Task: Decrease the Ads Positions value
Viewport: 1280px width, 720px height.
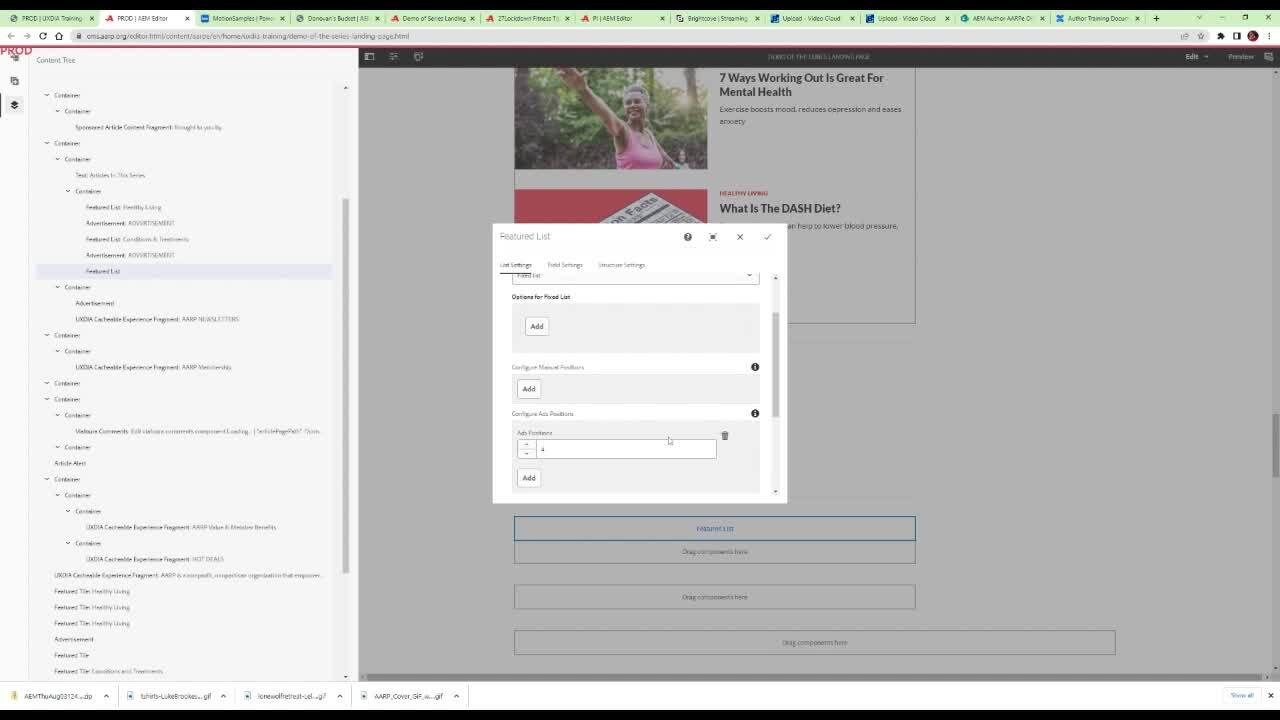Action: pyautogui.click(x=527, y=454)
